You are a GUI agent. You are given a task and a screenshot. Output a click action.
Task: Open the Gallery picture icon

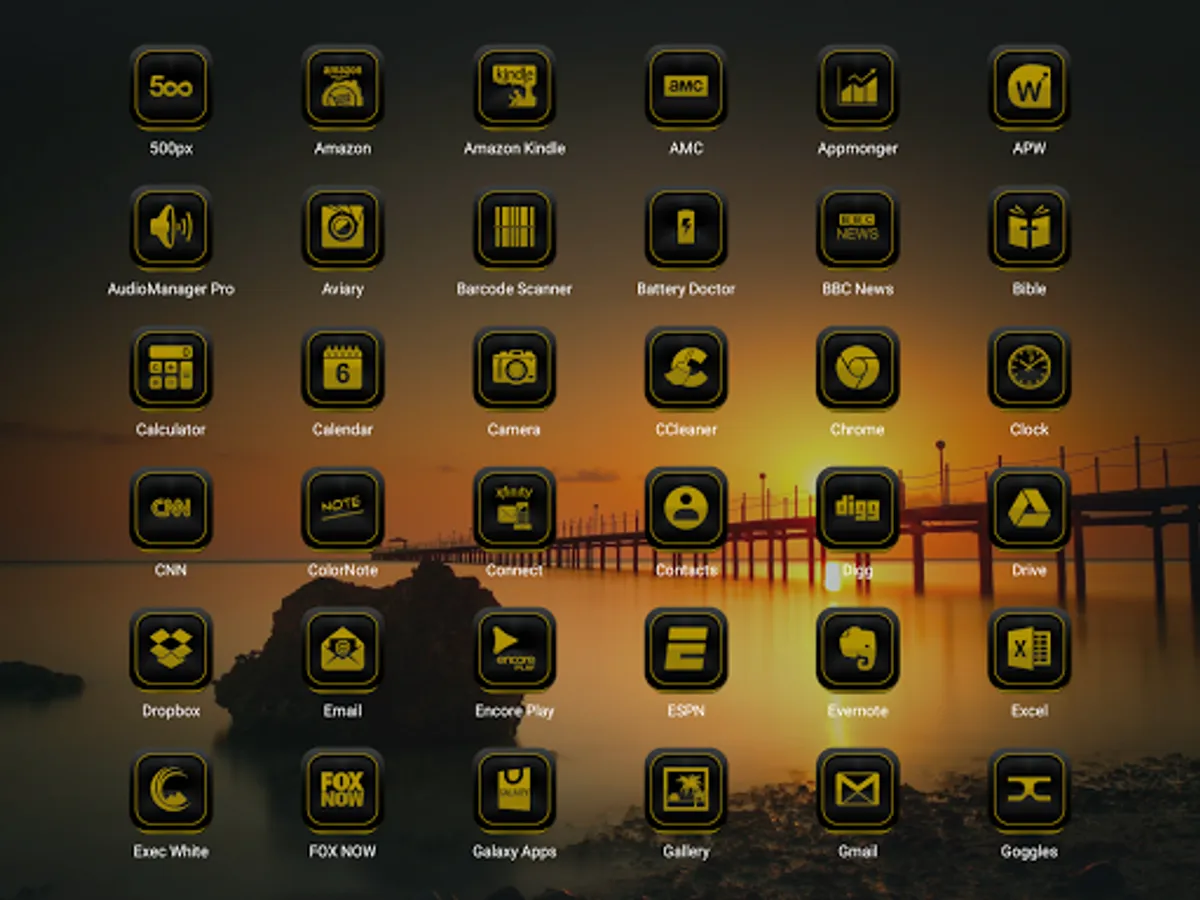point(686,790)
